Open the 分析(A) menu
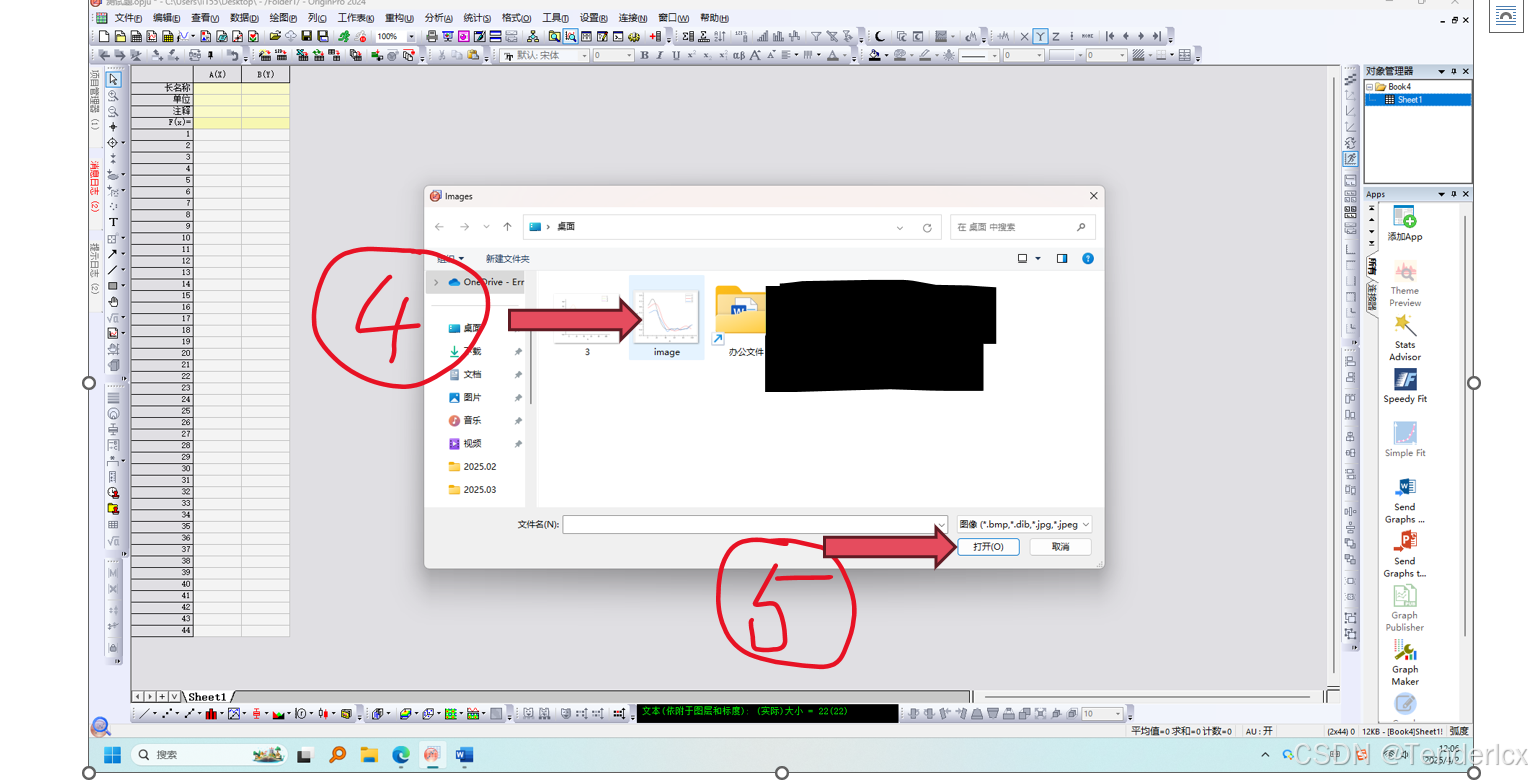1532x781 pixels. click(439, 18)
